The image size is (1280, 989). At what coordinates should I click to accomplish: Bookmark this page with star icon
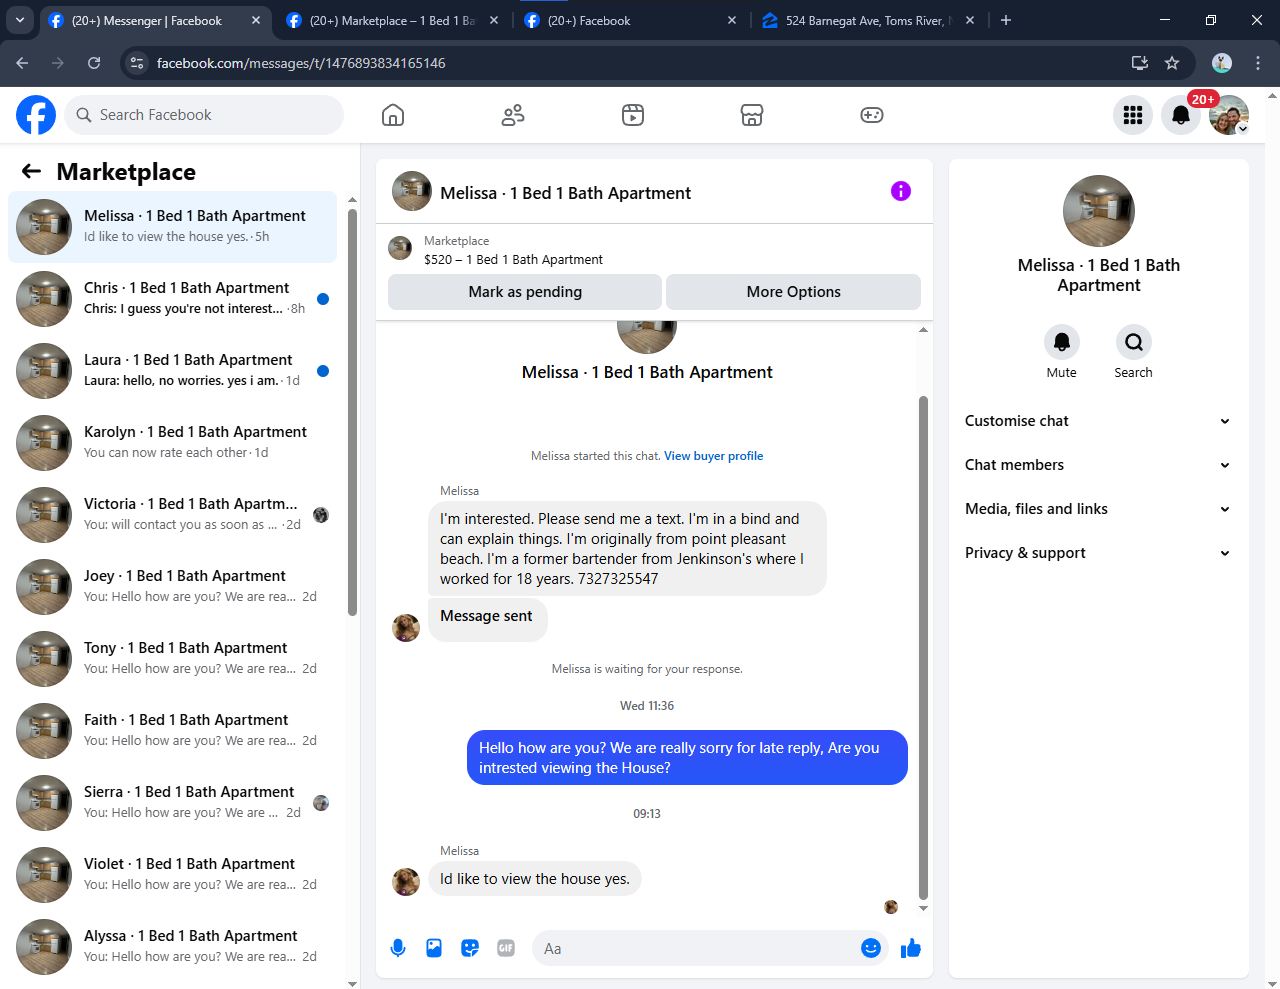[x=1172, y=63]
